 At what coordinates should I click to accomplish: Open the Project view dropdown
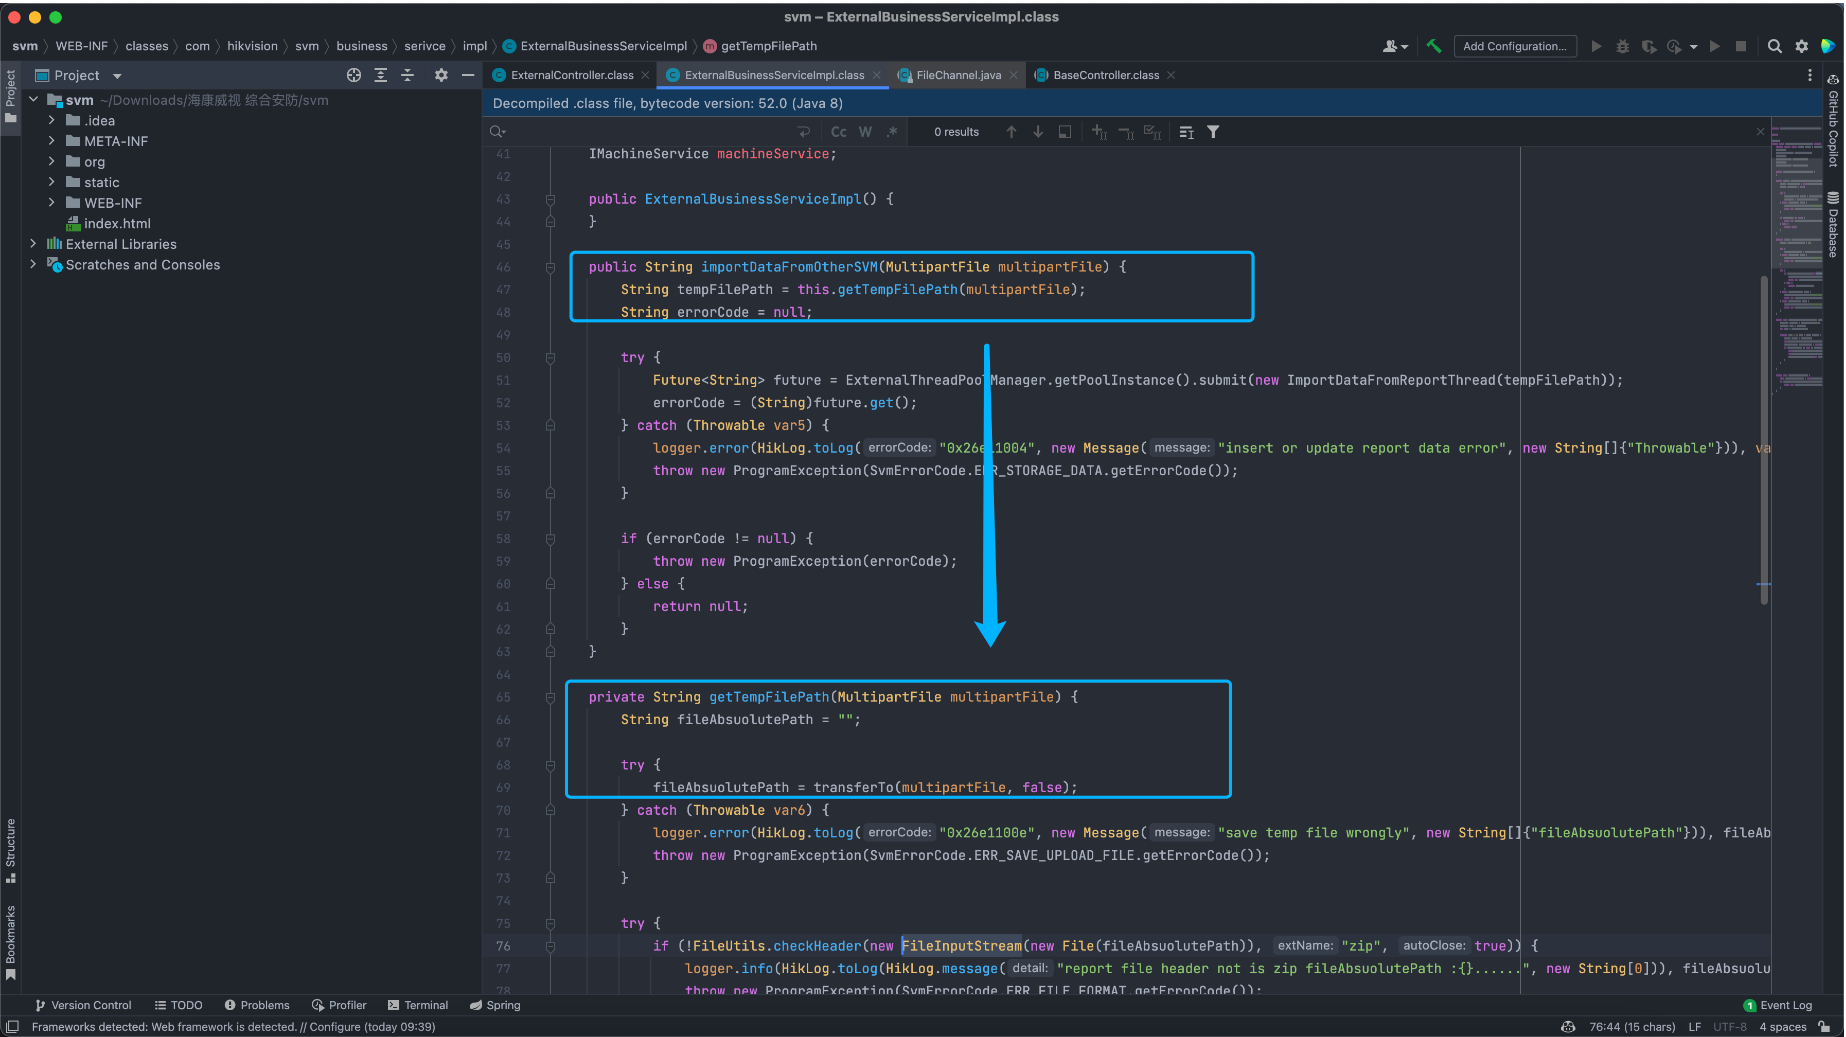click(x=117, y=76)
